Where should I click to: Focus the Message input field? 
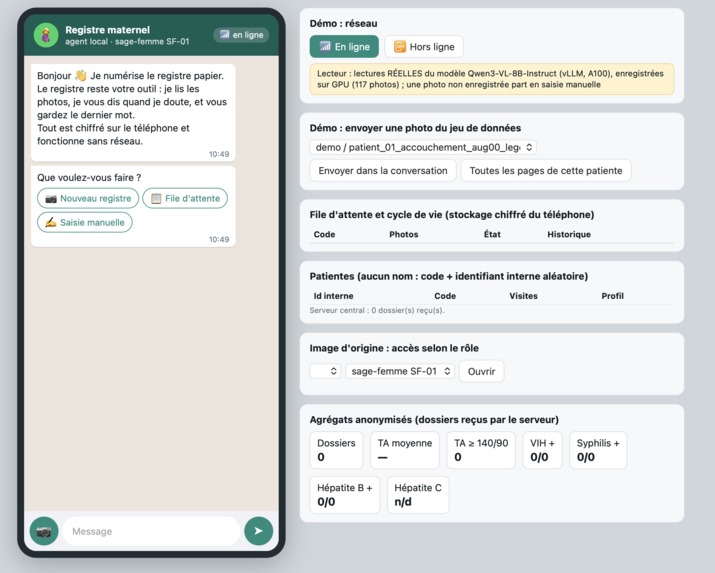[151, 531]
